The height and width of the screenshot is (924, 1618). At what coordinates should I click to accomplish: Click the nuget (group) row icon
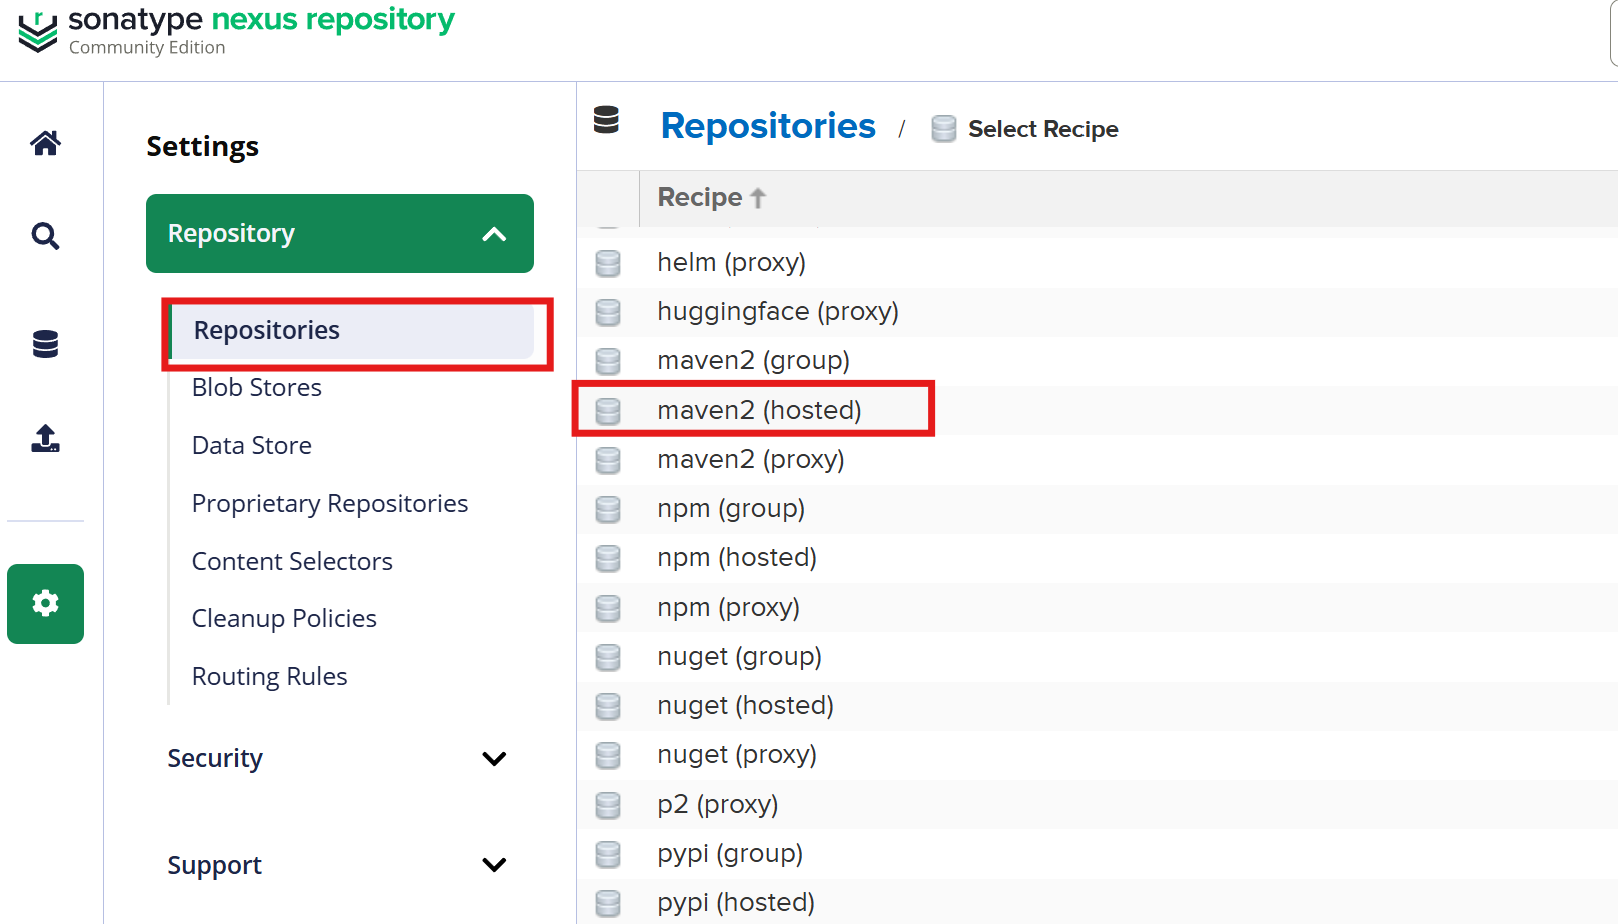tap(608, 657)
